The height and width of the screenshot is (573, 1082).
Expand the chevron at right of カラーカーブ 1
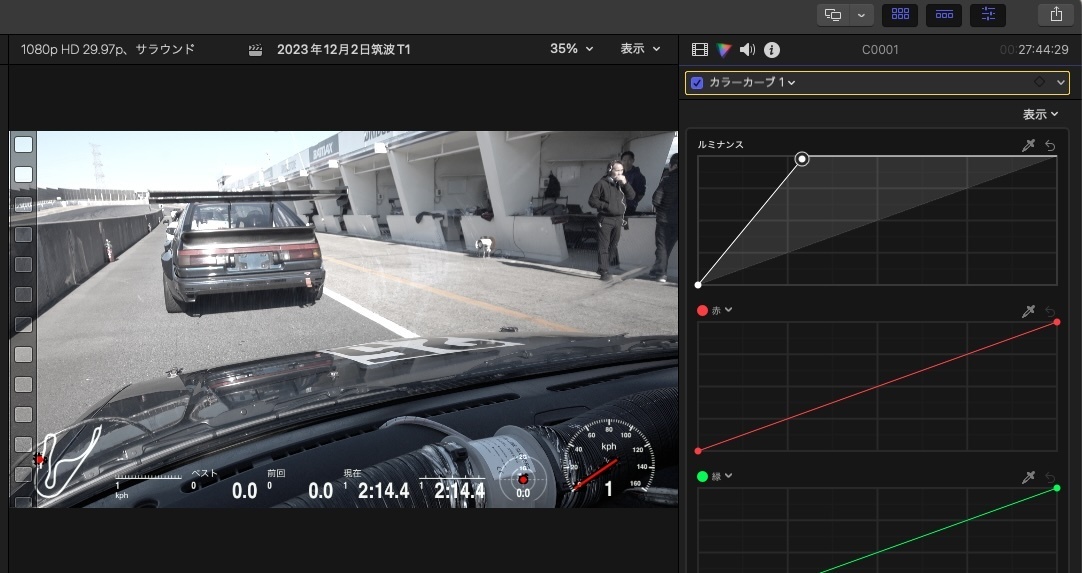(1061, 83)
